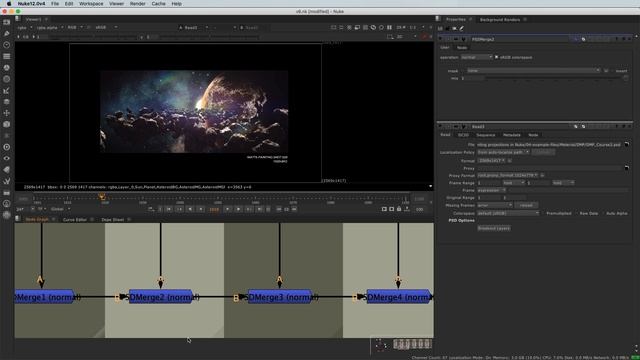Click the timeline playhead marker
Image resolution: width=640 pixels, height=360 pixels.
[102, 197]
